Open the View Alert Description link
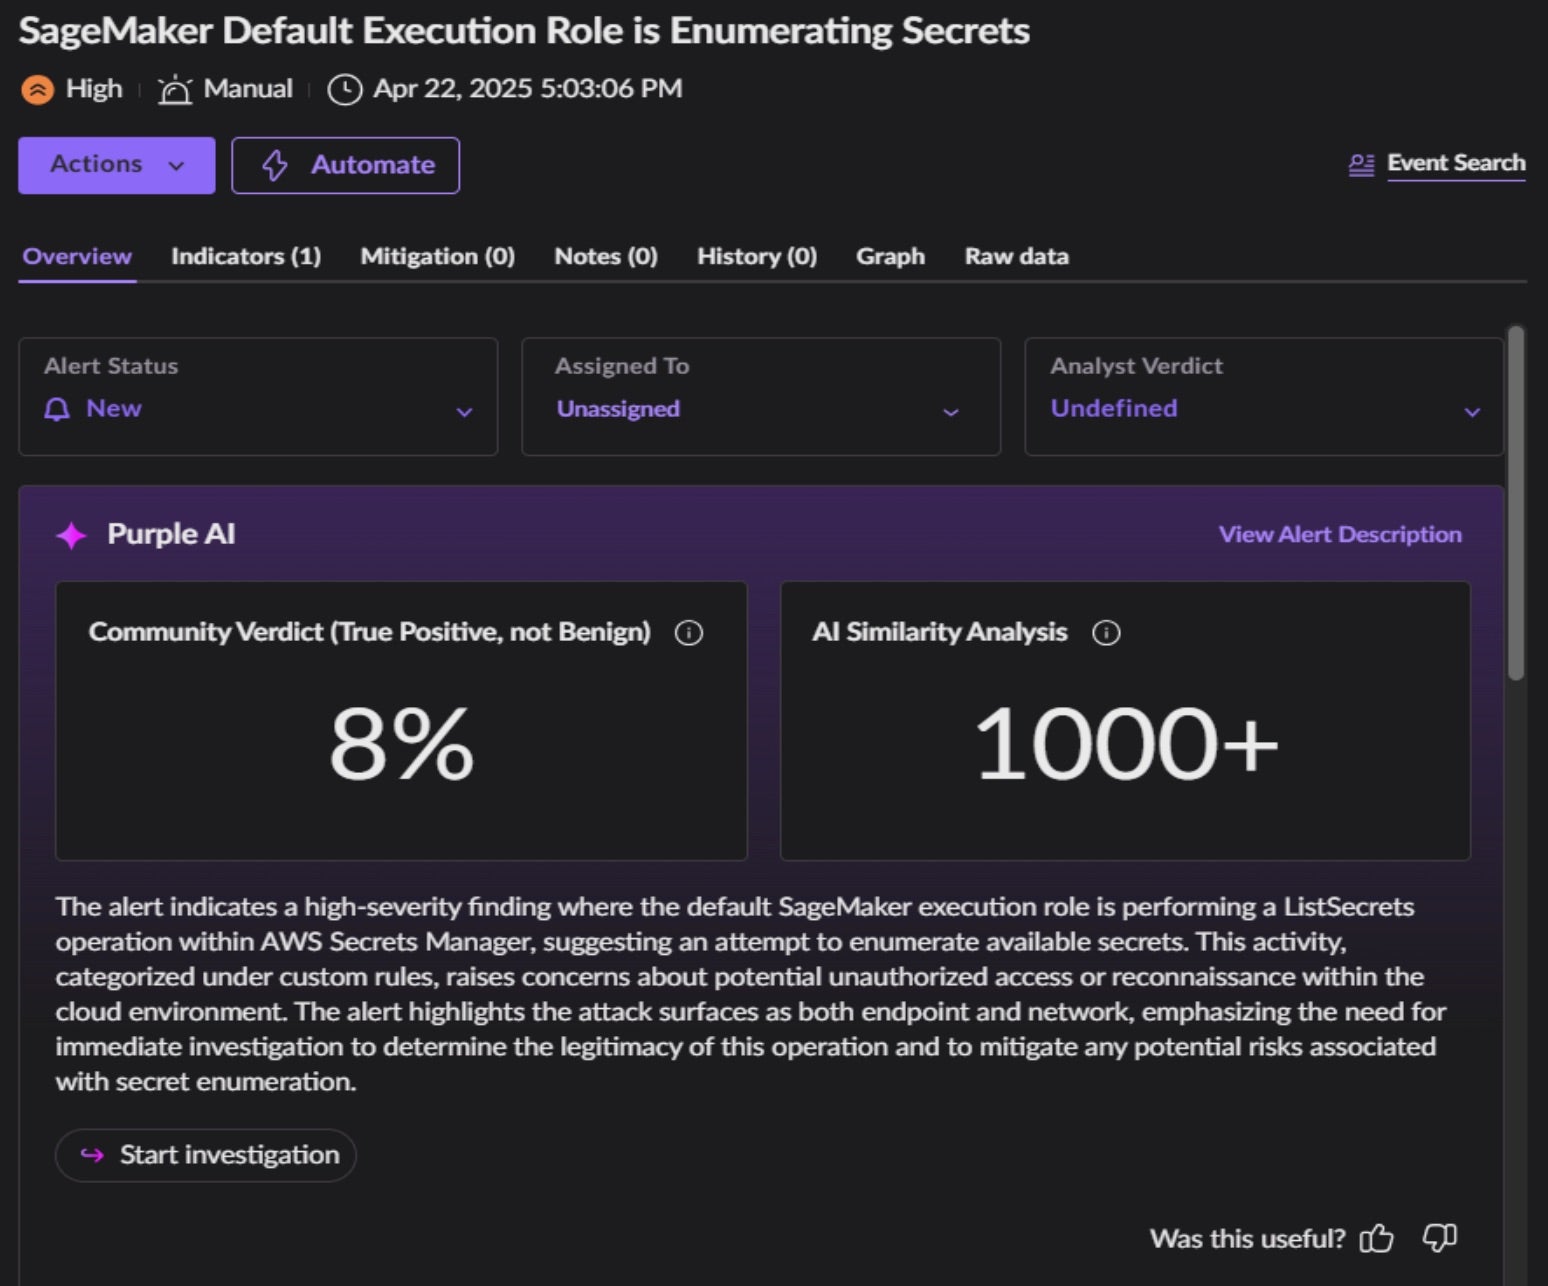 coord(1339,535)
